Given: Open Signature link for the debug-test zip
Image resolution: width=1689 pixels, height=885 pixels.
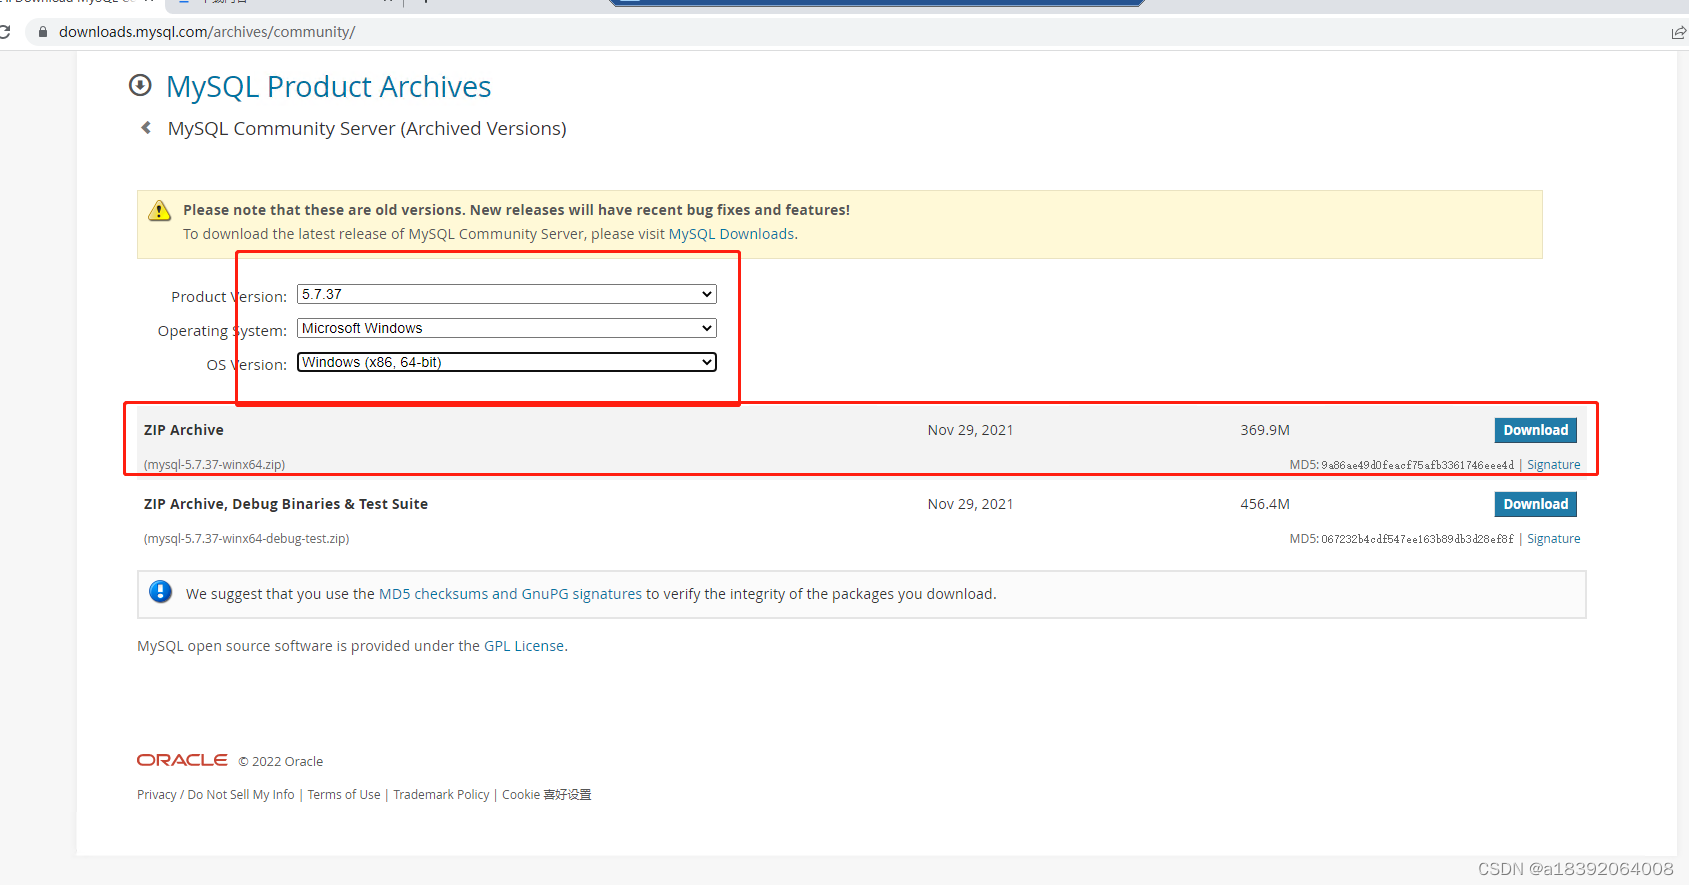Looking at the screenshot, I should [1554, 539].
